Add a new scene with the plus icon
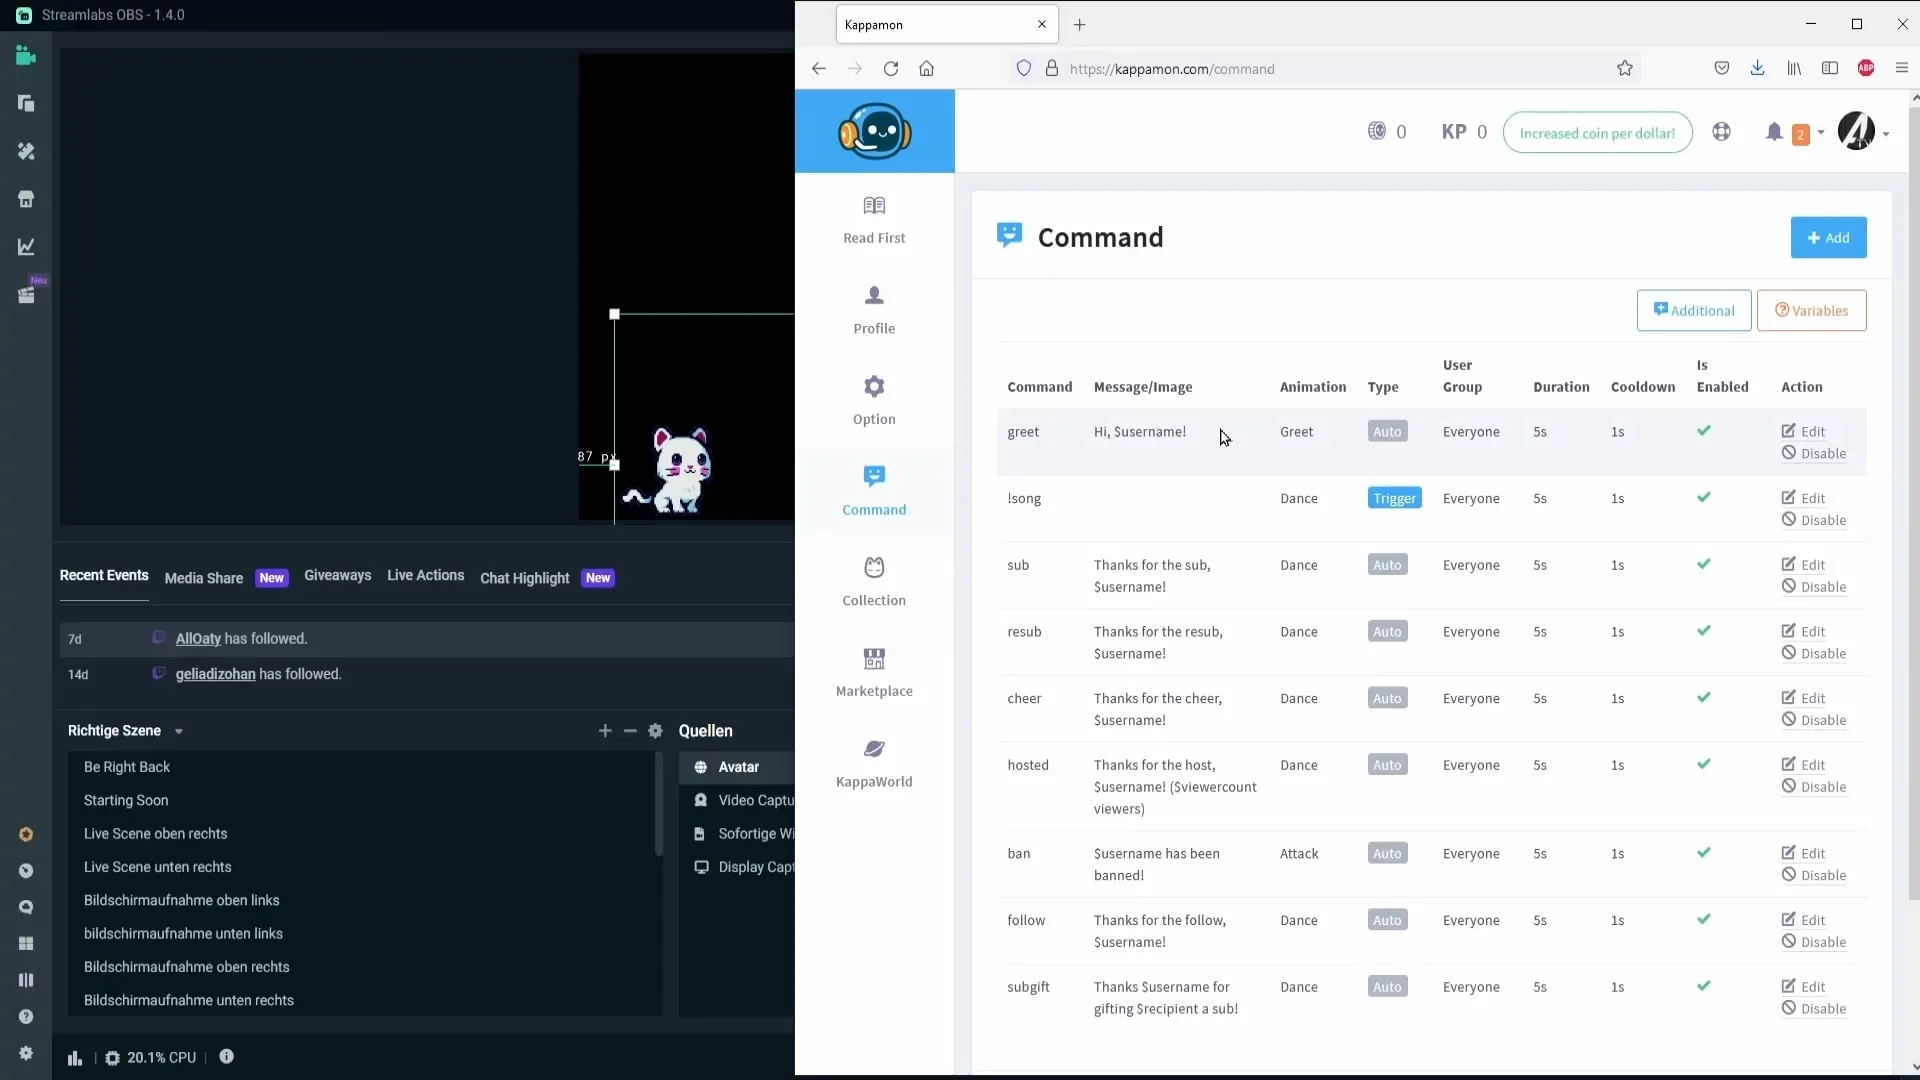The width and height of the screenshot is (1920, 1080). [x=605, y=731]
